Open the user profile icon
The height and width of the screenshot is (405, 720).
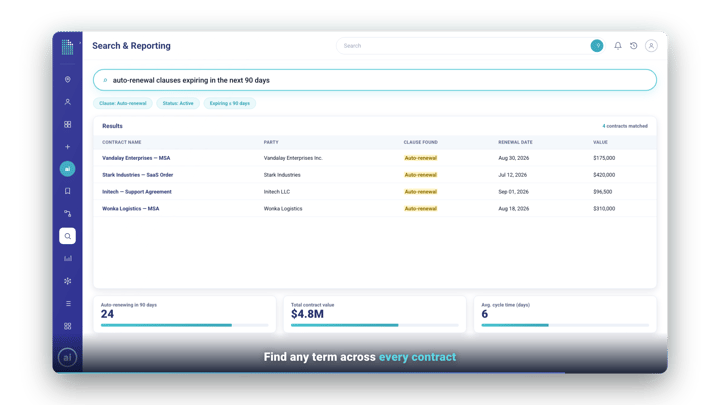tap(651, 45)
